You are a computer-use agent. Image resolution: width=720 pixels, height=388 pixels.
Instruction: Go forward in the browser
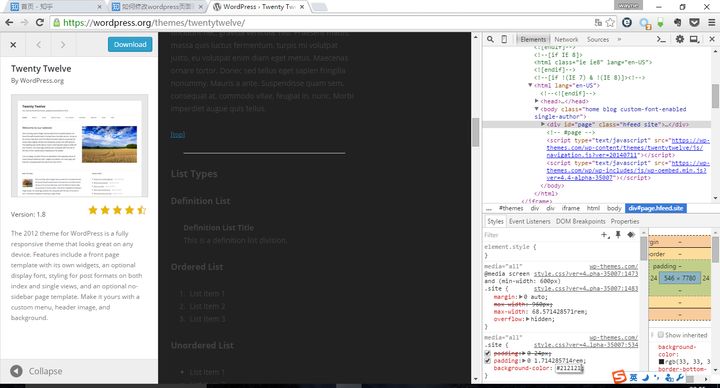(x=24, y=22)
